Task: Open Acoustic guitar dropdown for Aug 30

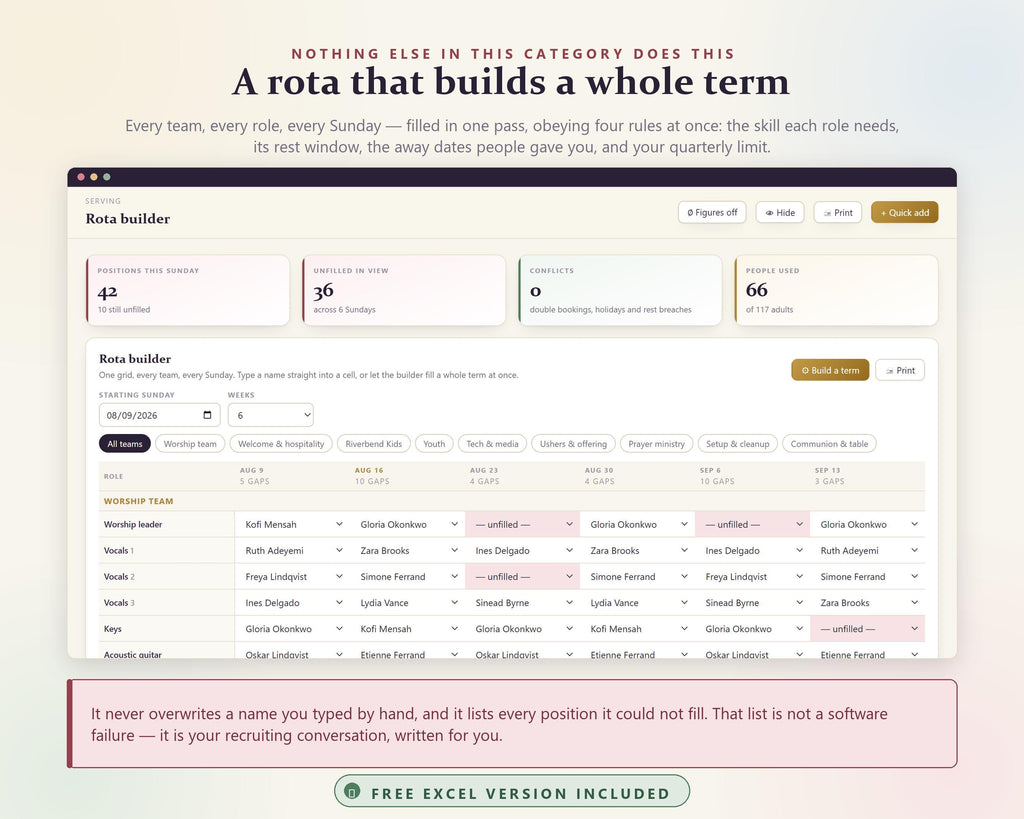Action: (x=637, y=650)
